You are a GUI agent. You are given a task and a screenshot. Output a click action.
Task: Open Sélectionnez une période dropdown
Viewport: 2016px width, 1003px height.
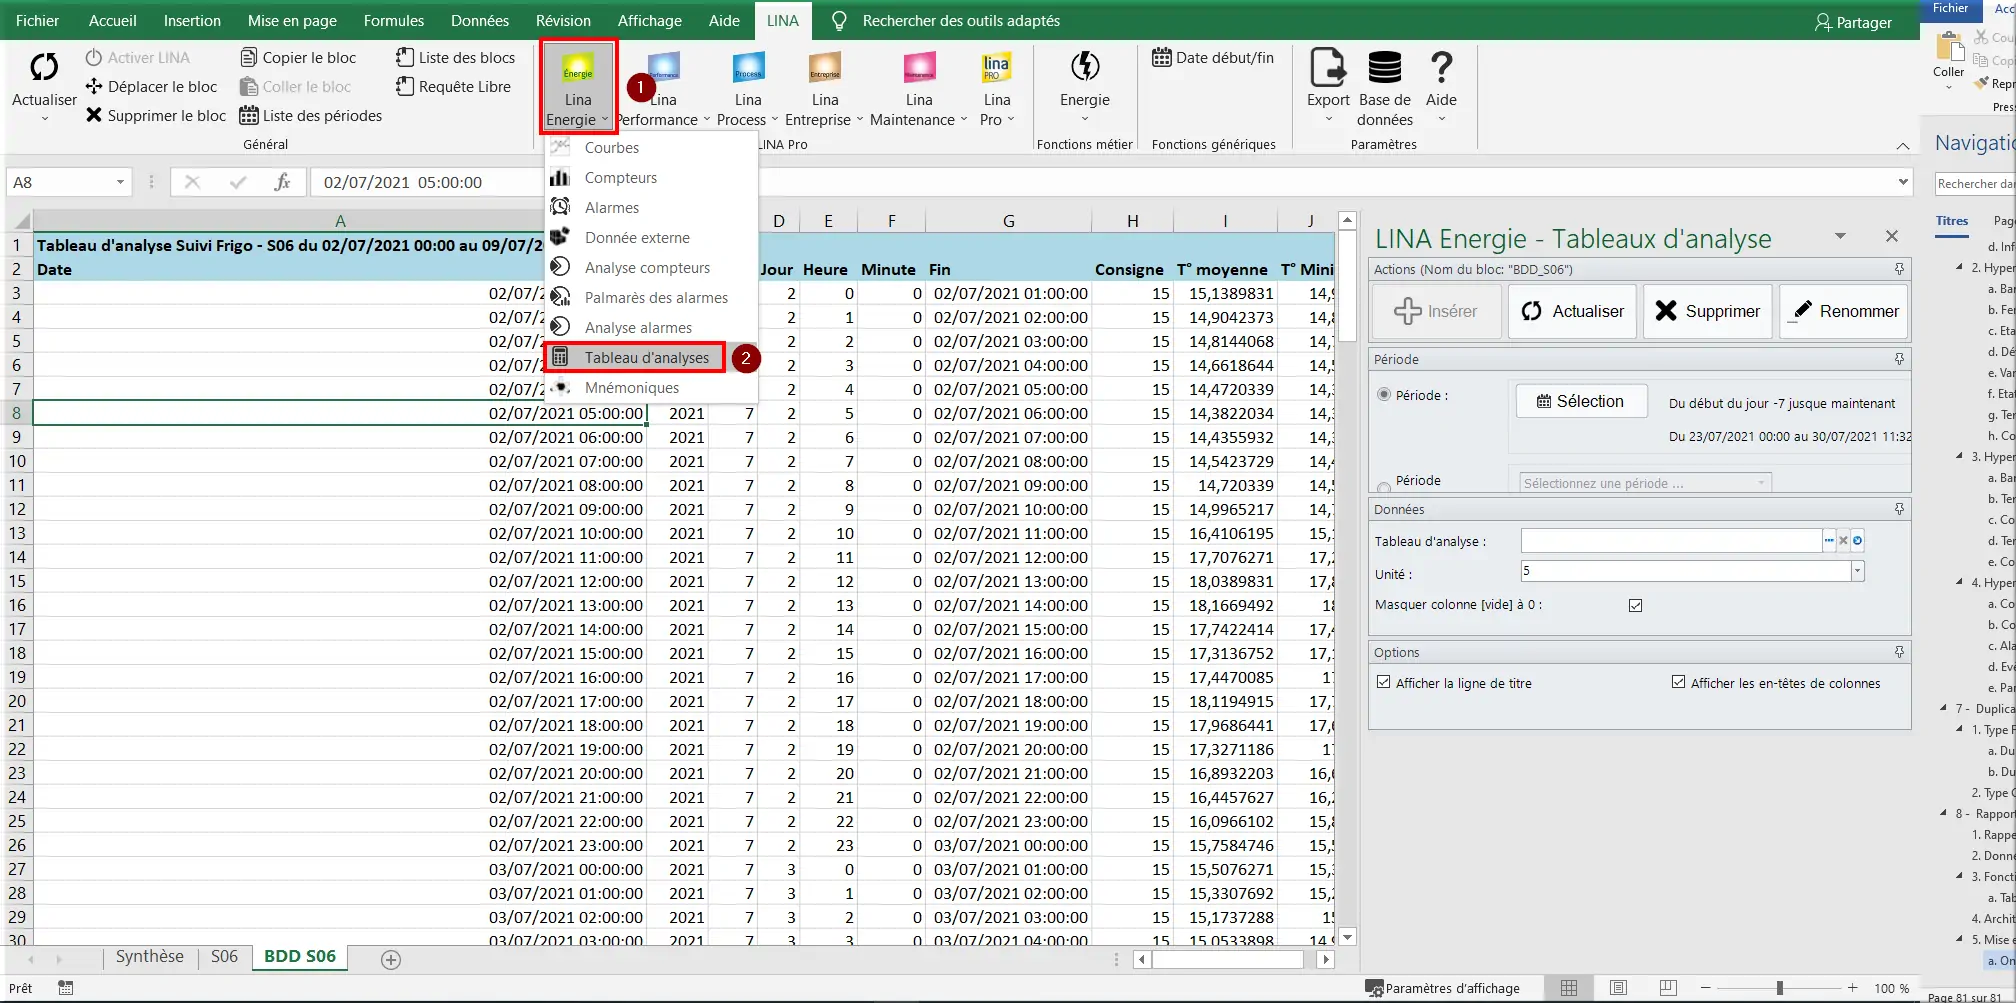pyautogui.click(x=1761, y=483)
